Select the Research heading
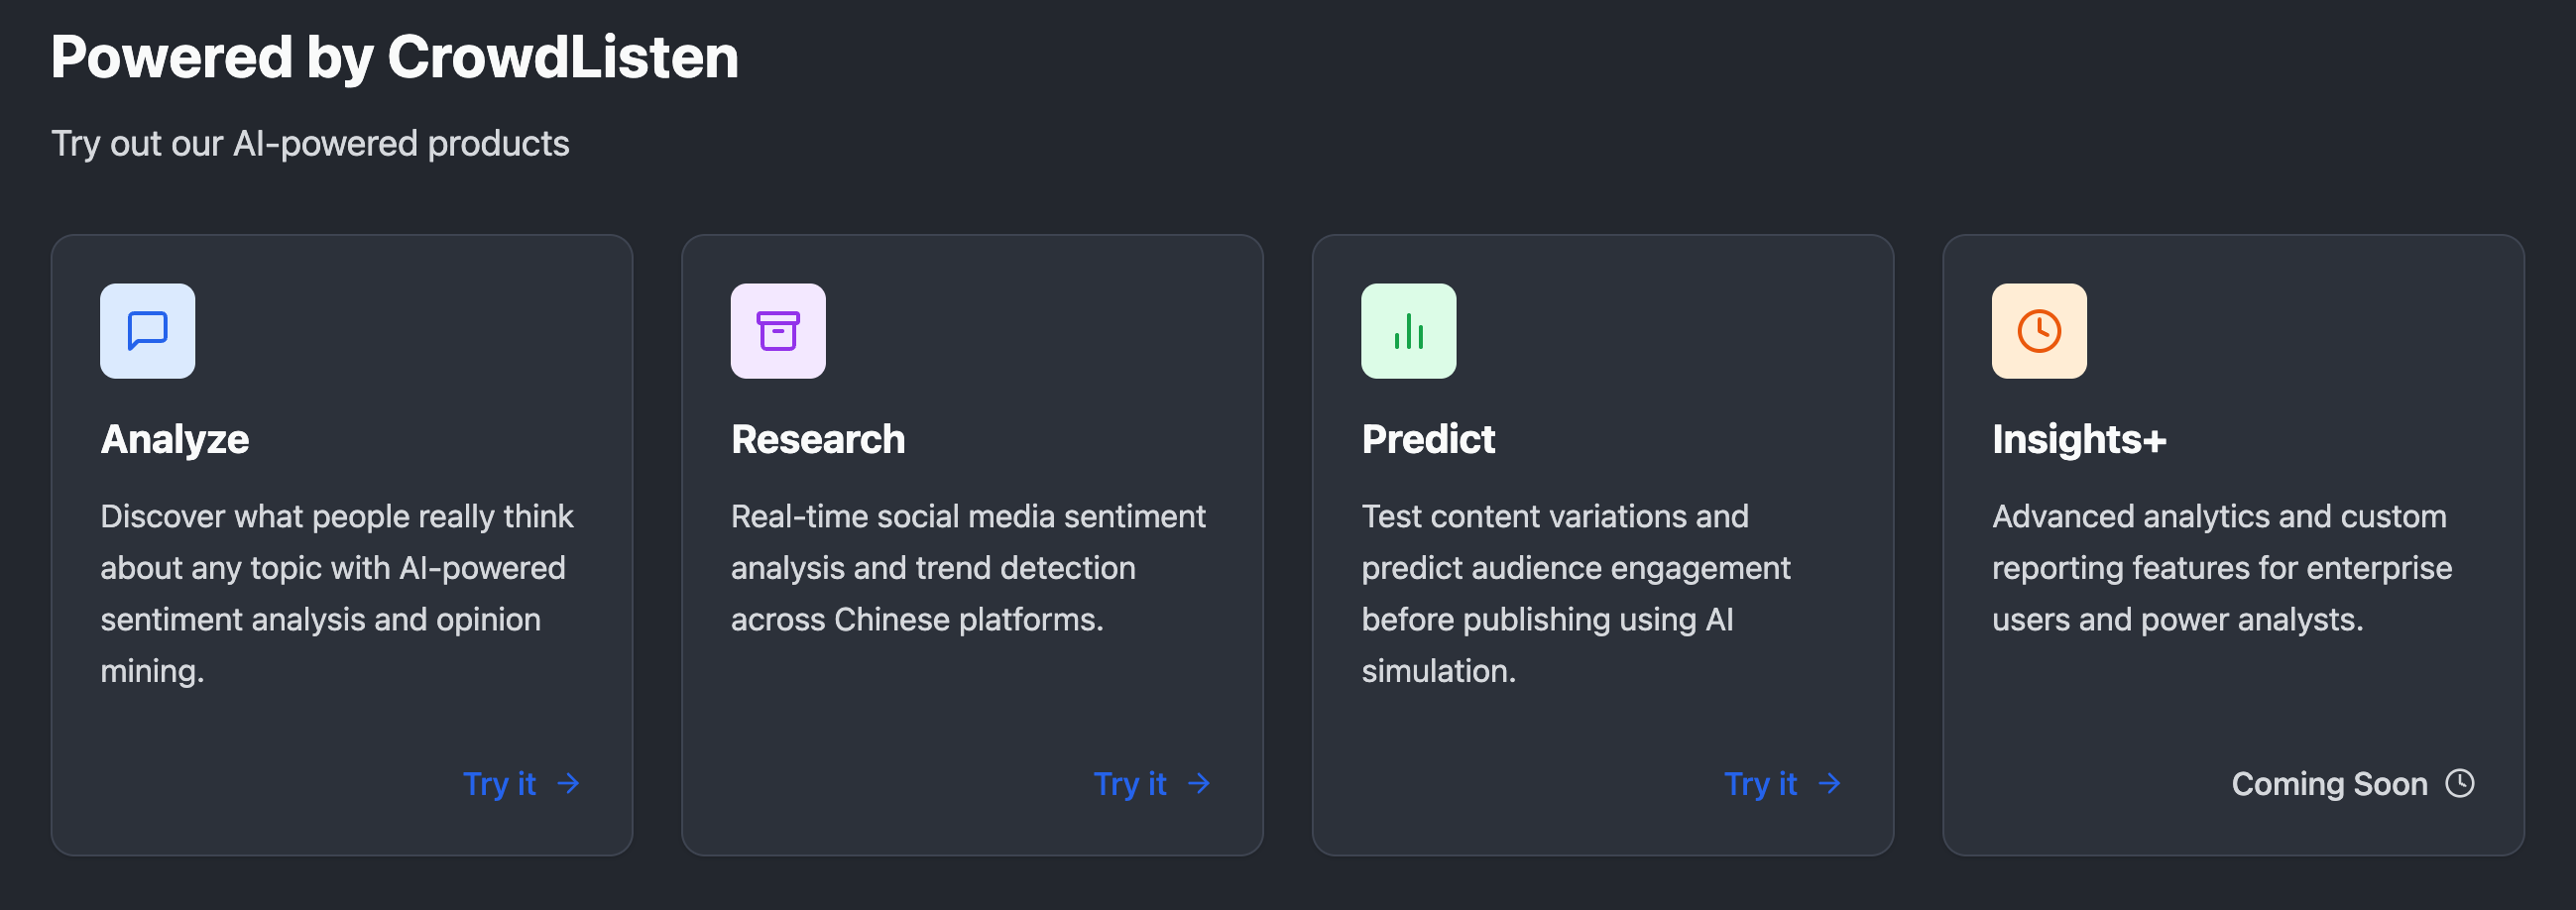The height and width of the screenshot is (910, 2576). 818,438
